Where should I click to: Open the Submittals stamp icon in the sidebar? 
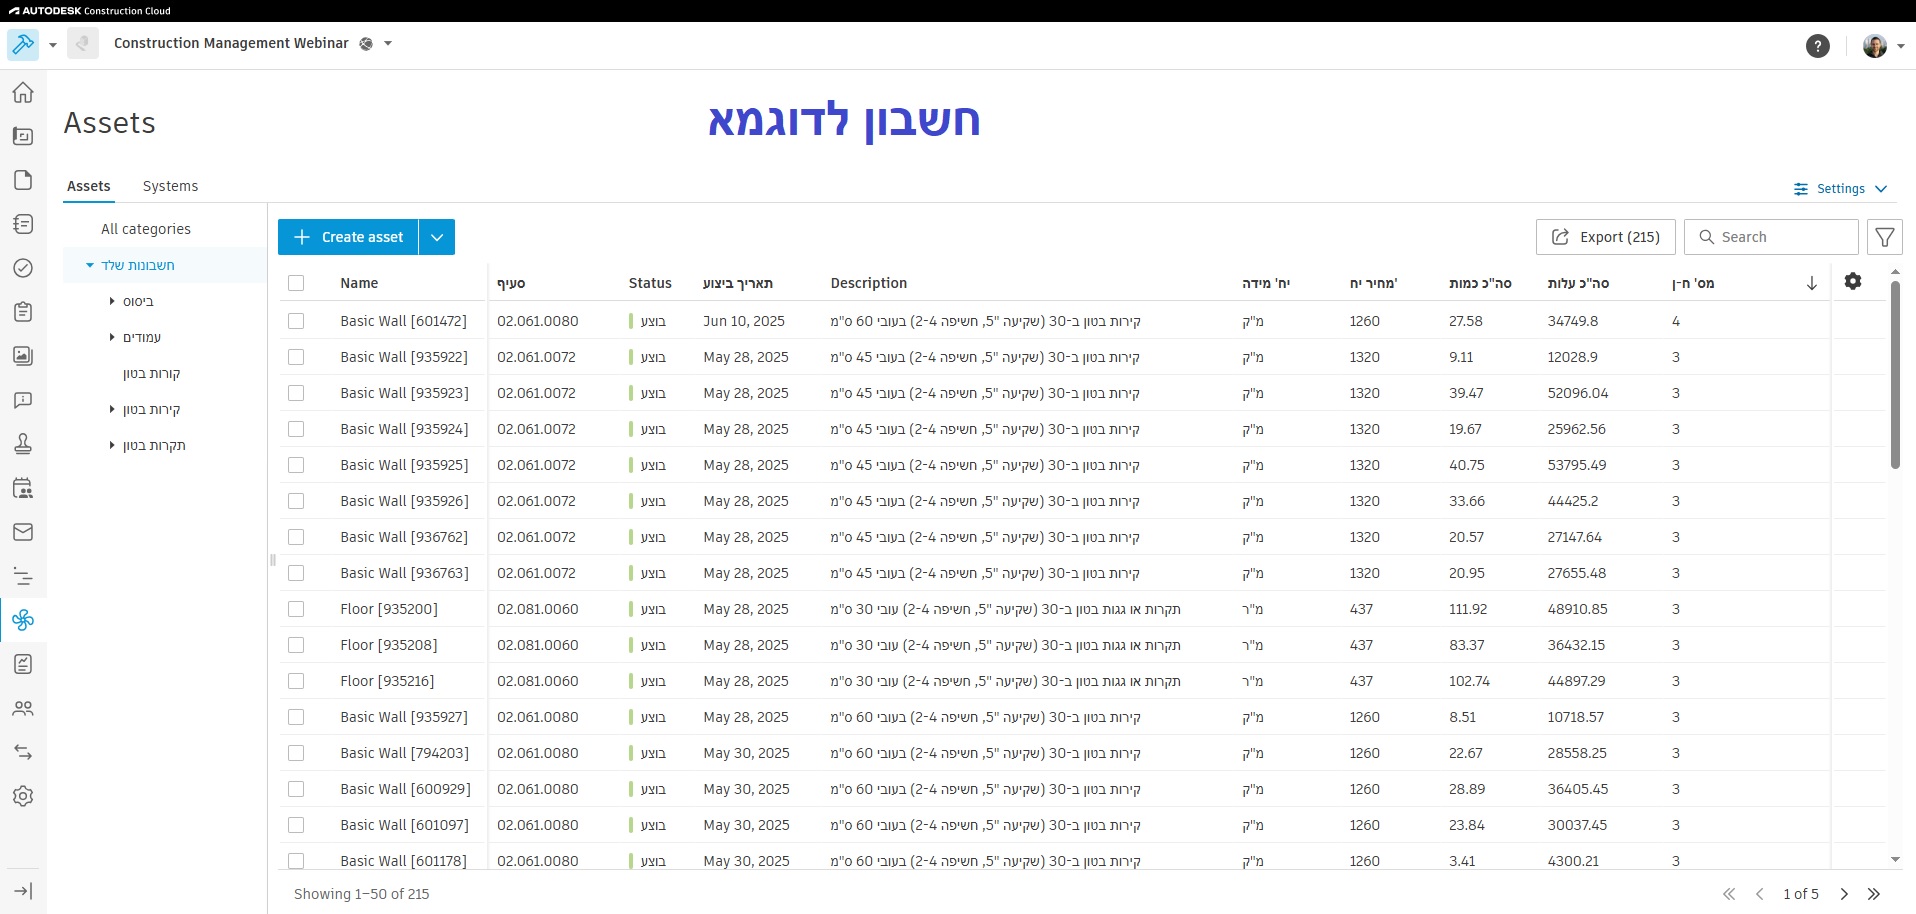23,444
